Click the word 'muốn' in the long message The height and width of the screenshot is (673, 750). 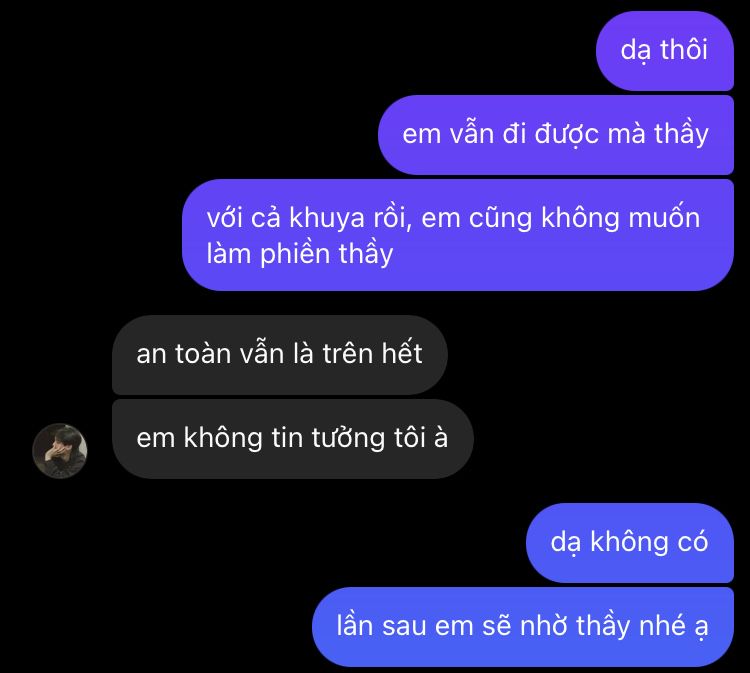664,218
